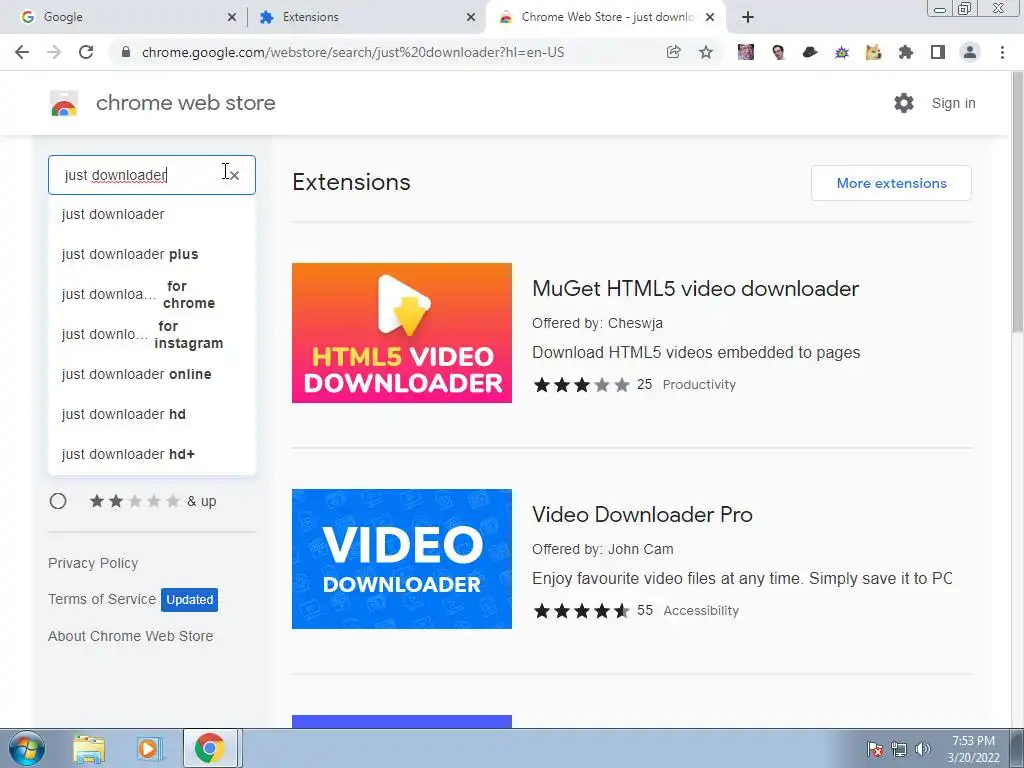Click the HTML5 Video Downloader thumbnail
Screen dimensions: 1024x768
coord(402,333)
